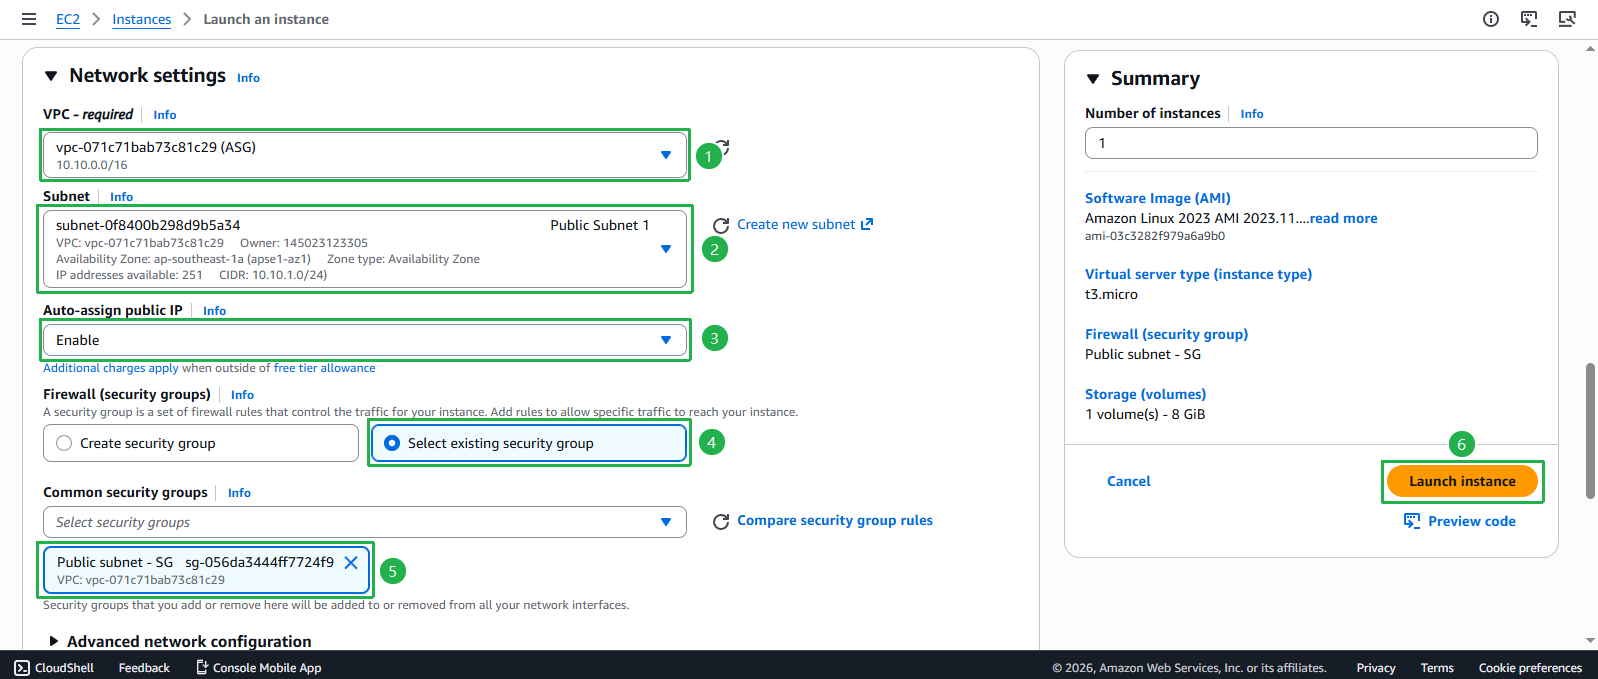Open the hamburger navigation menu
This screenshot has width=1598, height=679.
pyautogui.click(x=29, y=19)
